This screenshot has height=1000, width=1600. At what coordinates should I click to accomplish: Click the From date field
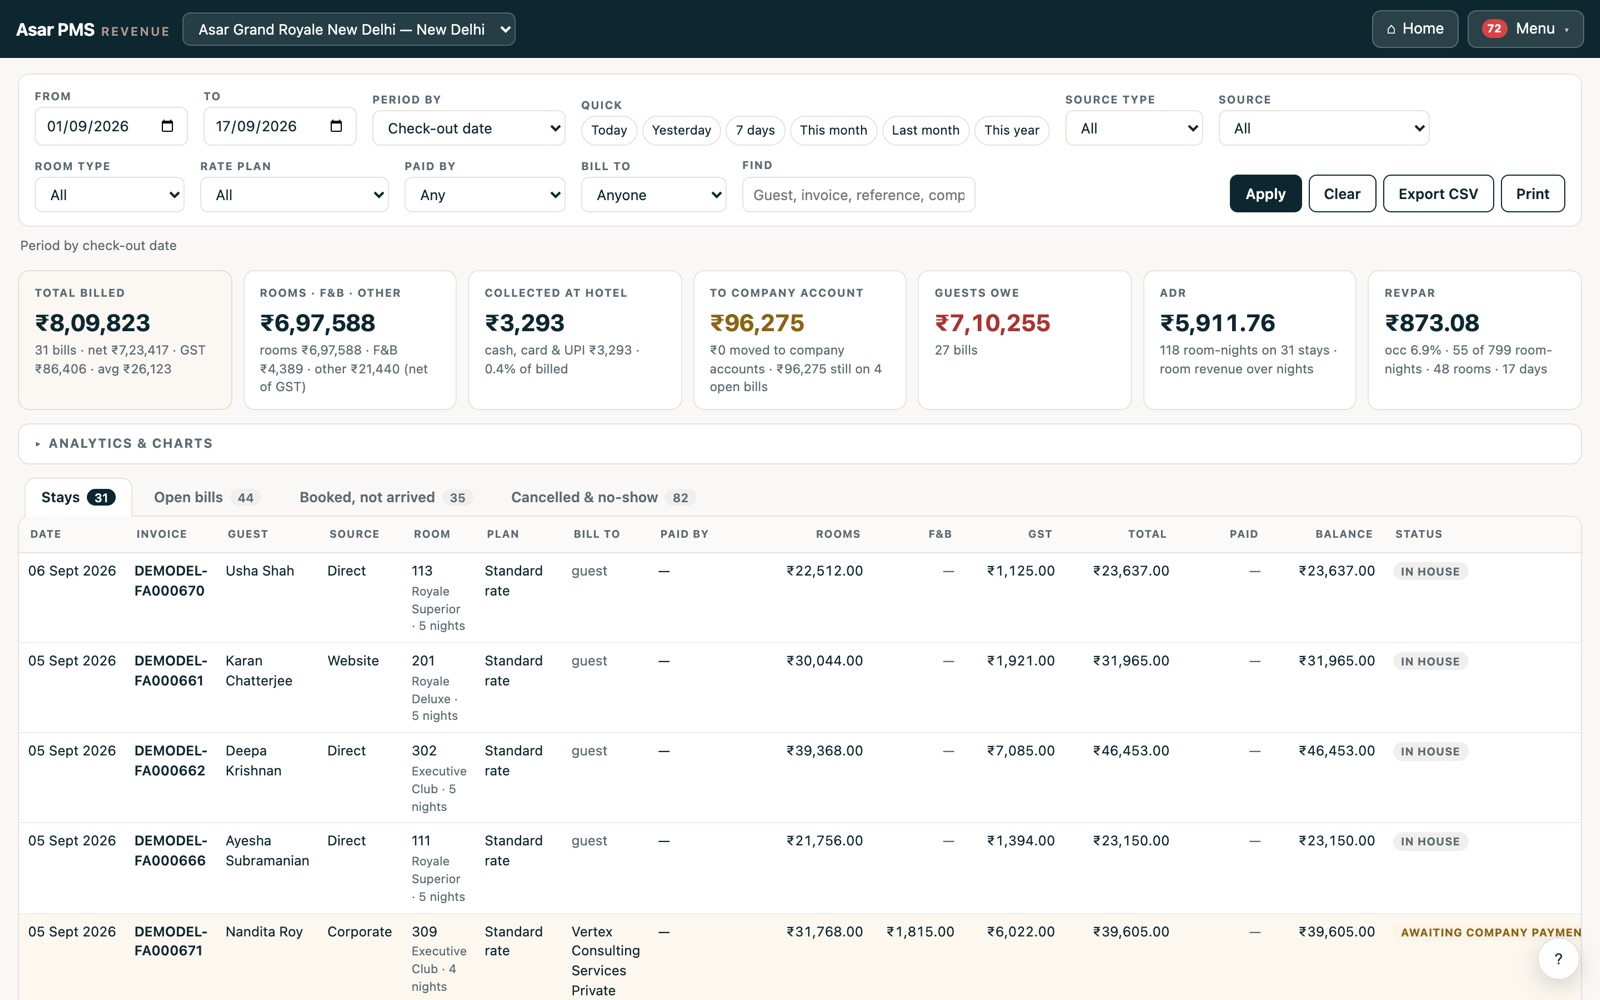point(111,127)
